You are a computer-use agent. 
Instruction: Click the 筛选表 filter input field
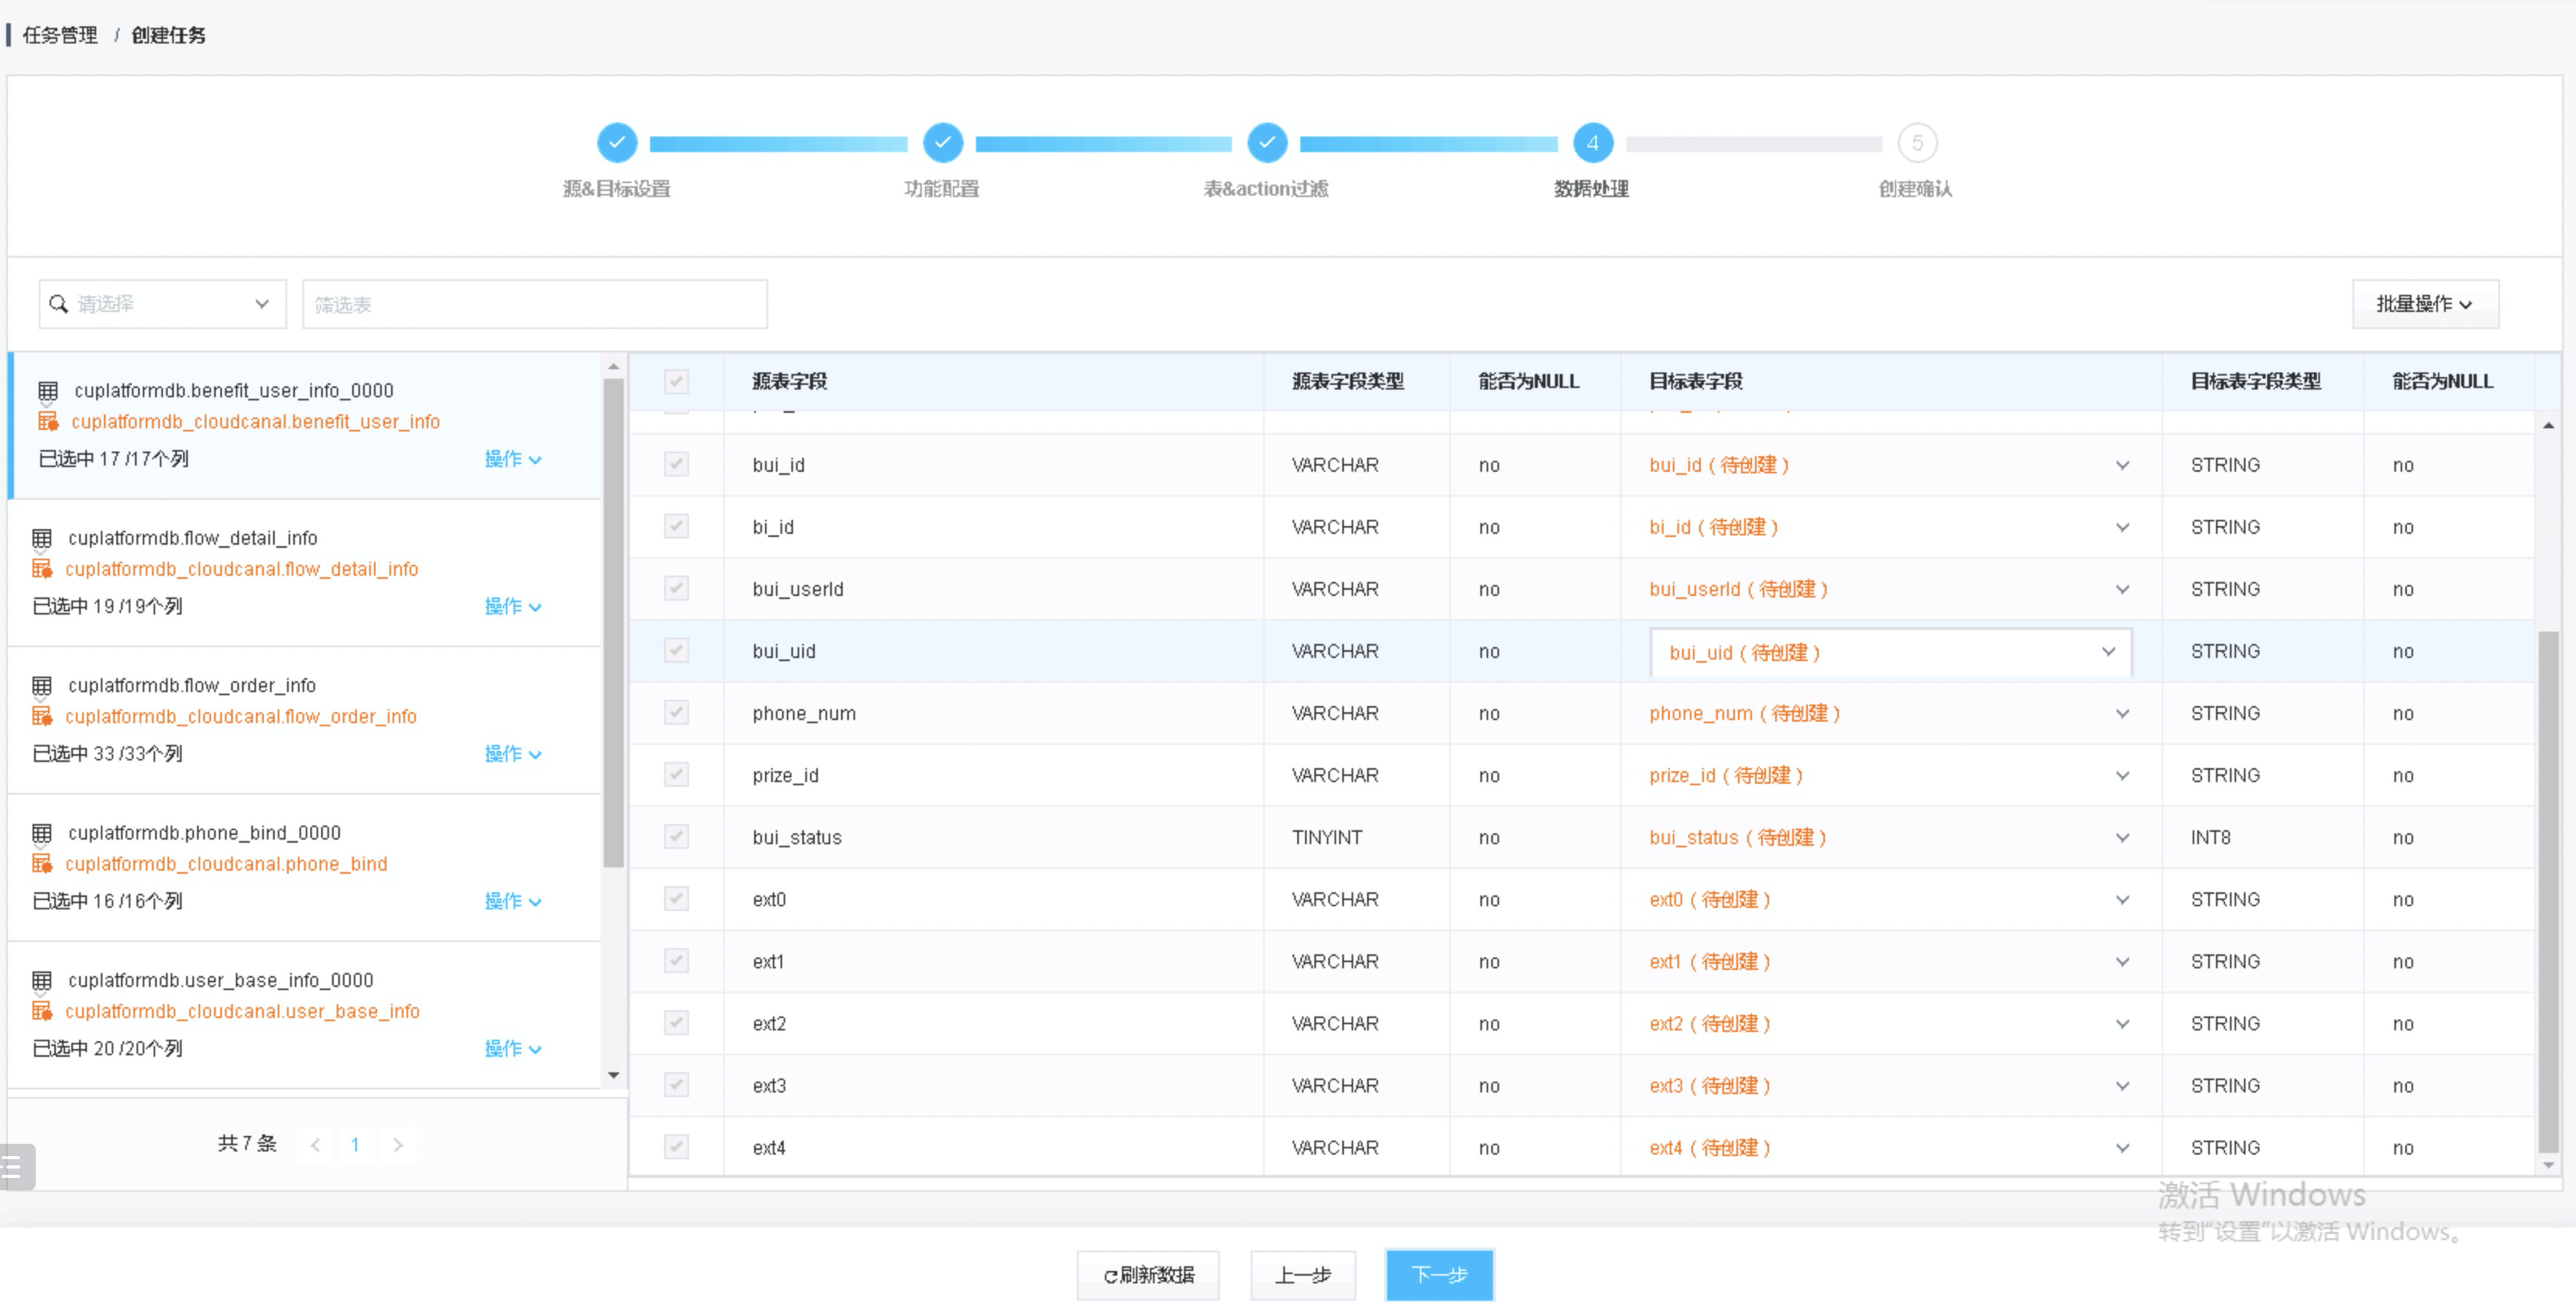(x=534, y=304)
